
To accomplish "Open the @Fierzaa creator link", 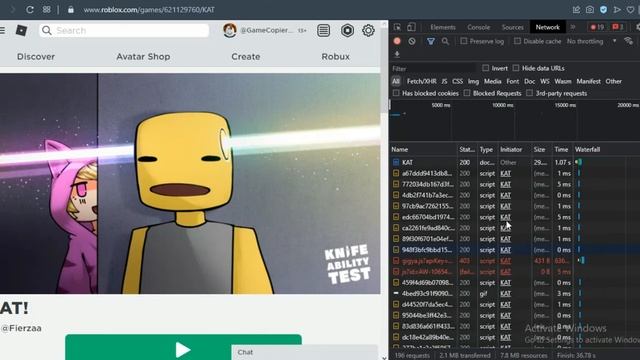I will pos(21,328).
